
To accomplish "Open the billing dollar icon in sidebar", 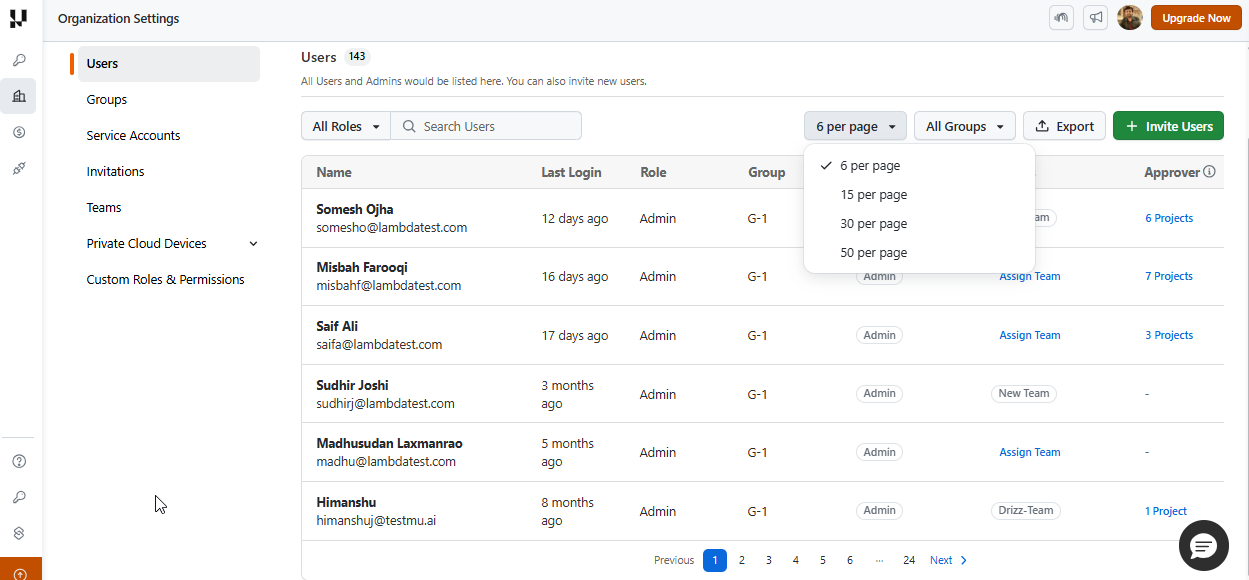I will coord(19,132).
